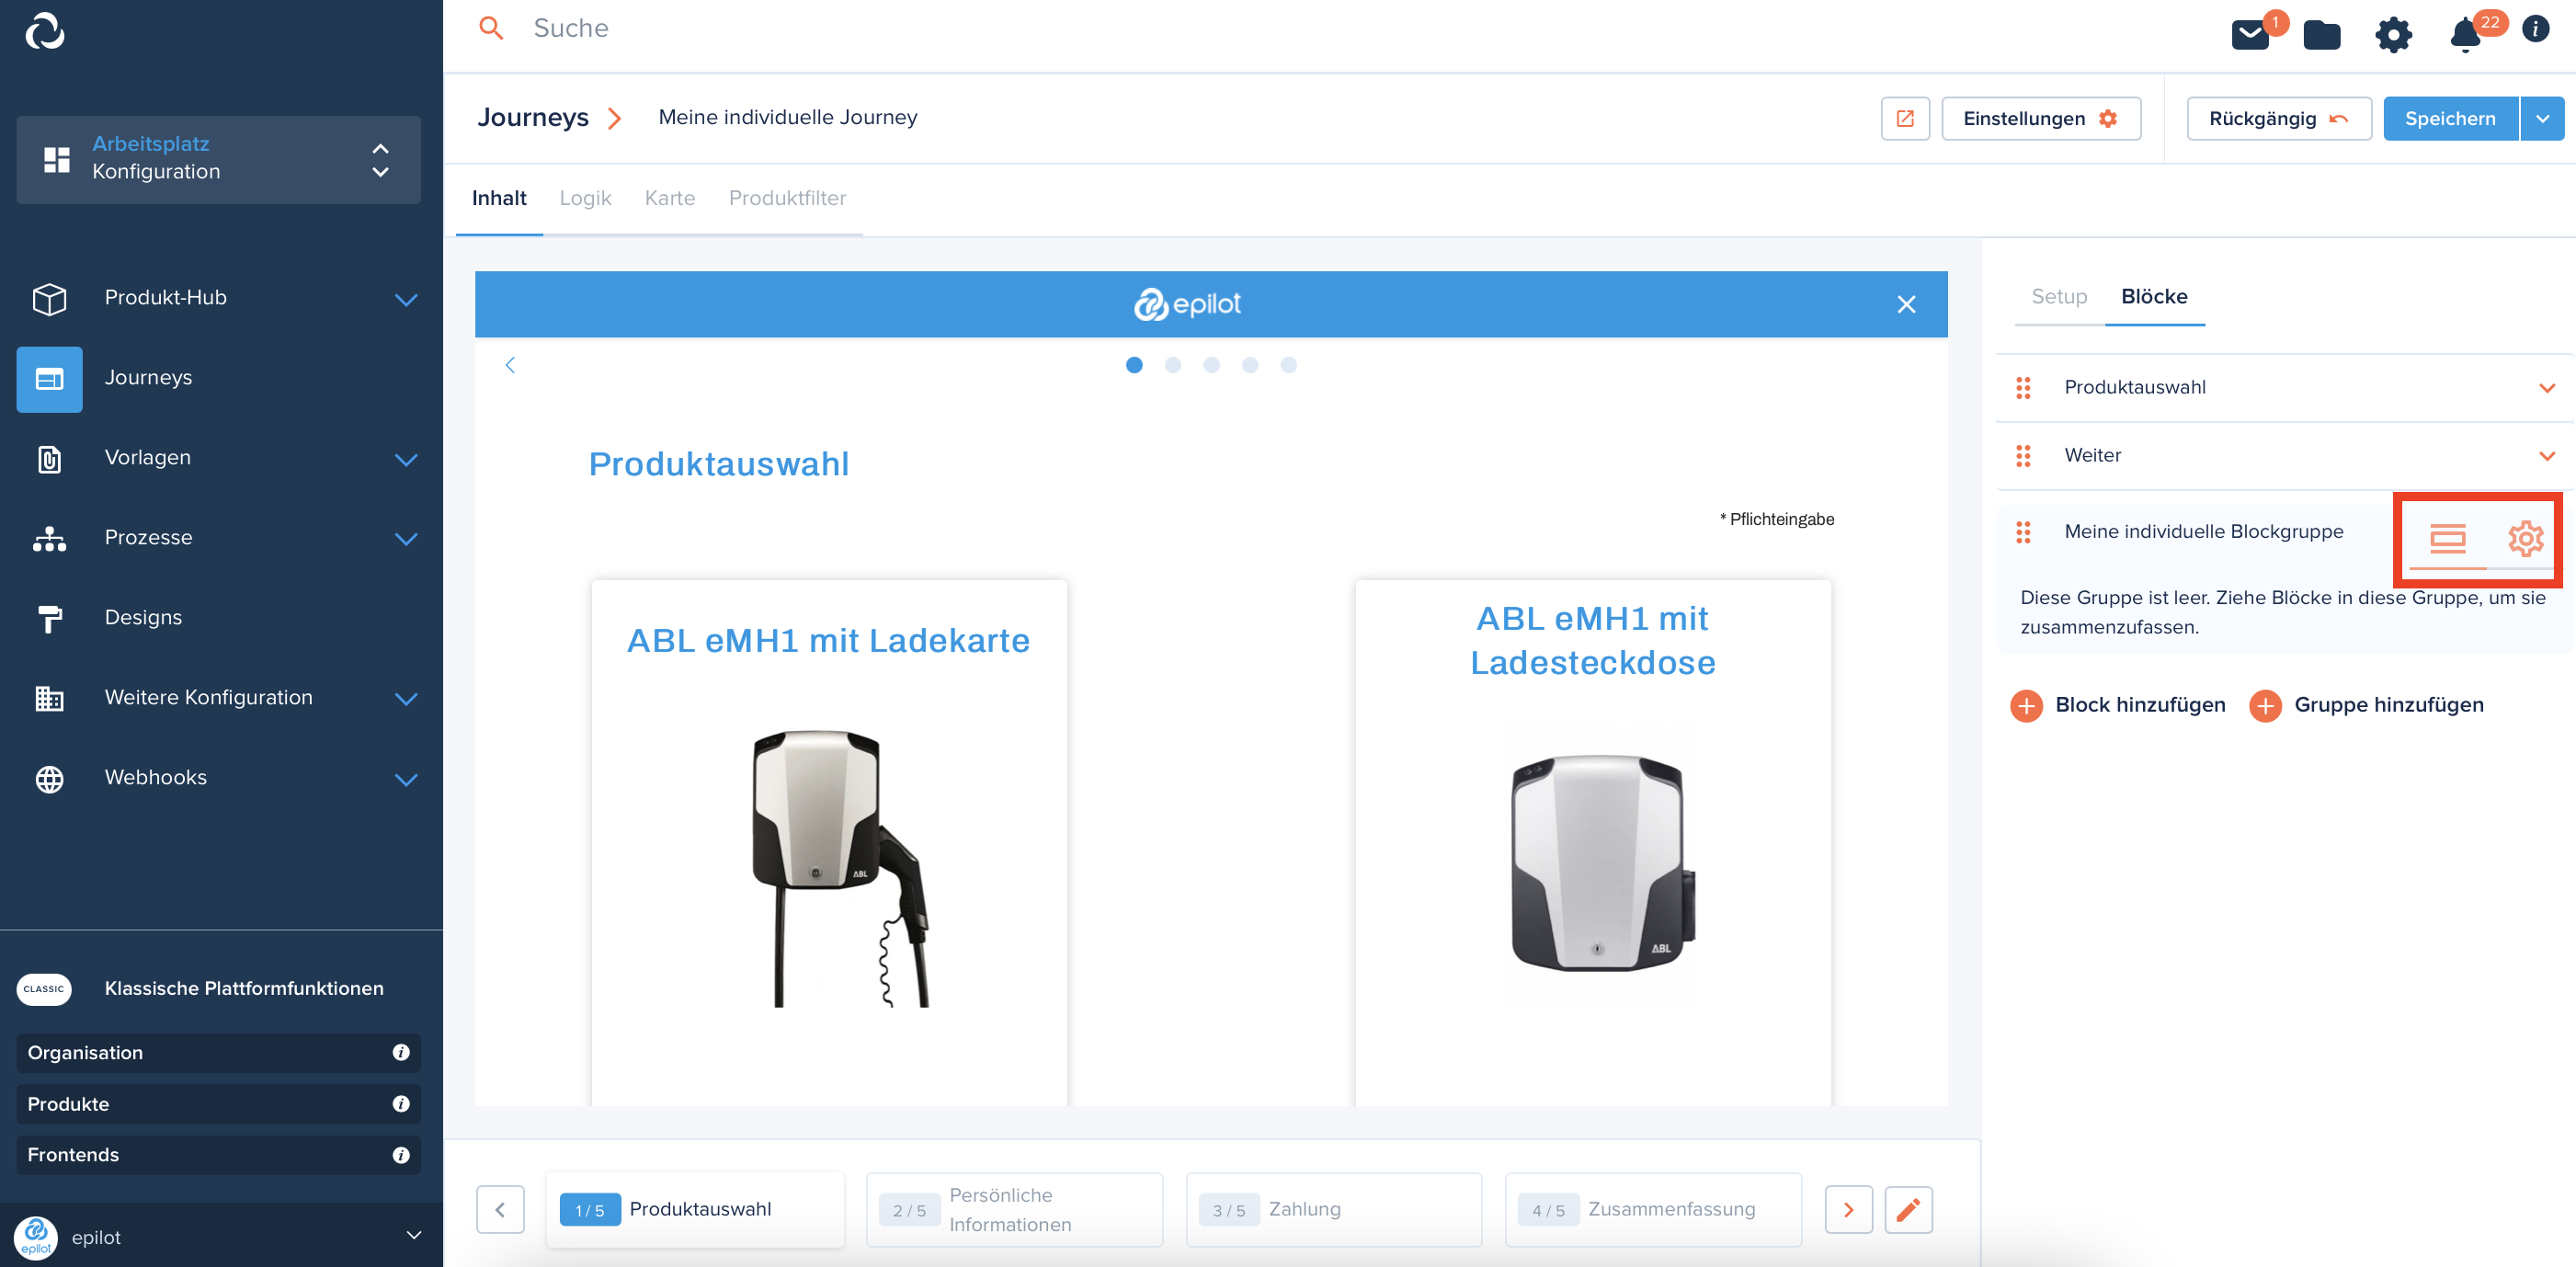Image resolution: width=2576 pixels, height=1267 pixels.
Task: Click the search magnifier icon
Action: [490, 28]
